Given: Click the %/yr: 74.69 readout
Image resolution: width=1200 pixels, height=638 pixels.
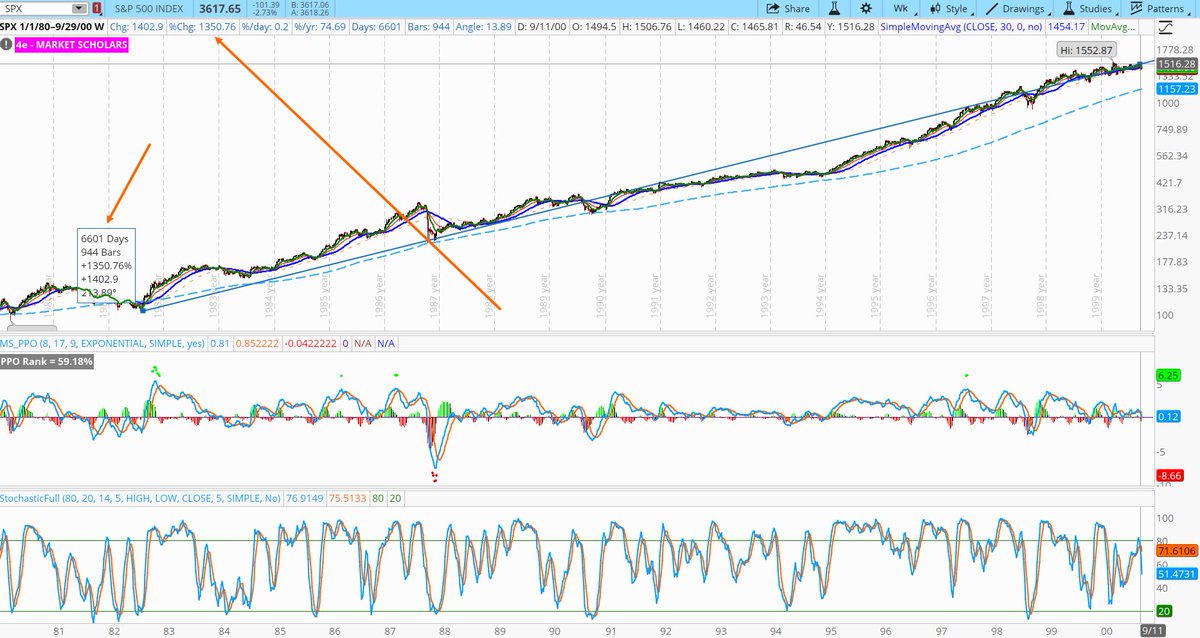Looking at the screenshot, I should coord(320,26).
